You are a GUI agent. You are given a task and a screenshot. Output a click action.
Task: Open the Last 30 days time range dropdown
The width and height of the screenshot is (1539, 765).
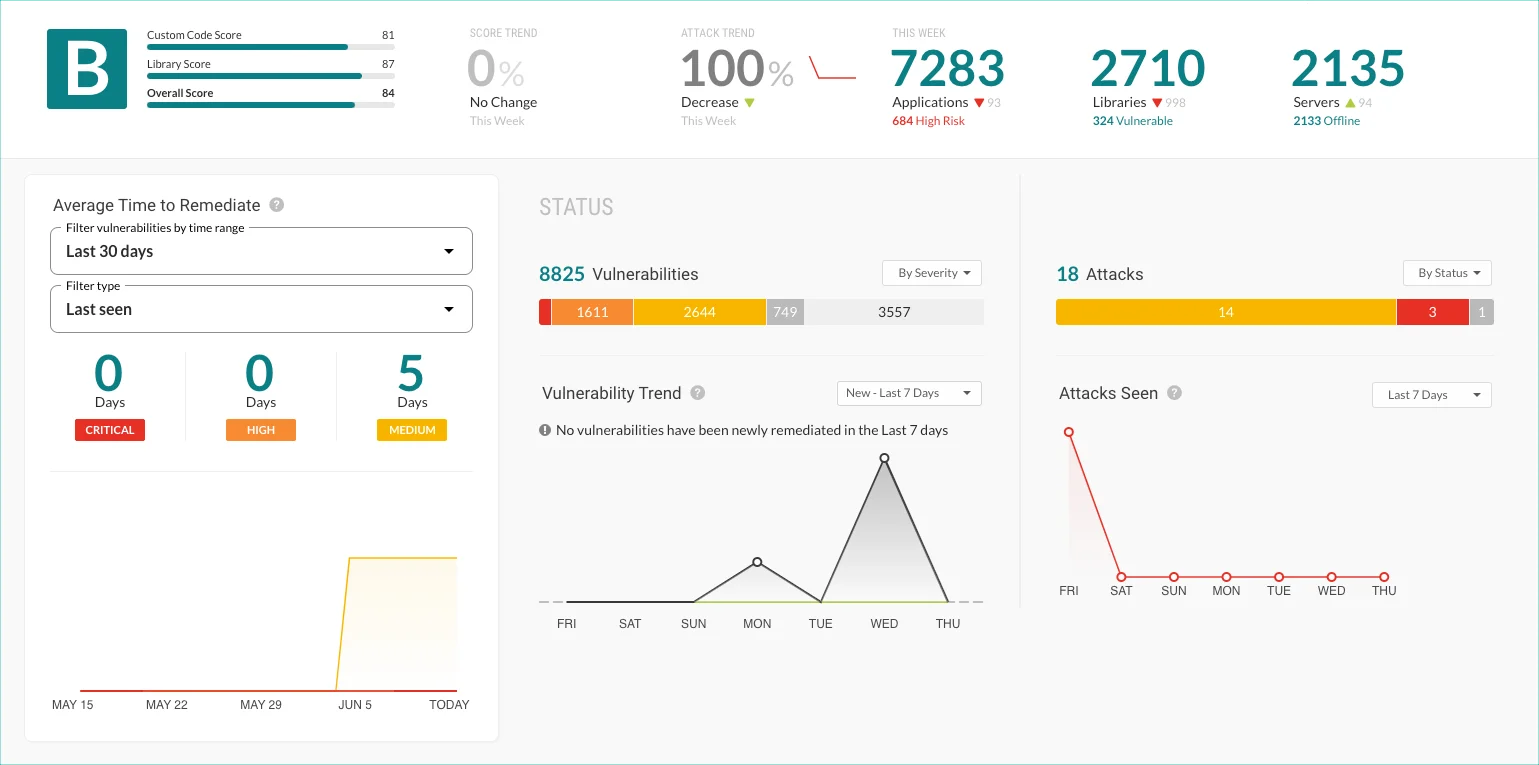tap(261, 251)
